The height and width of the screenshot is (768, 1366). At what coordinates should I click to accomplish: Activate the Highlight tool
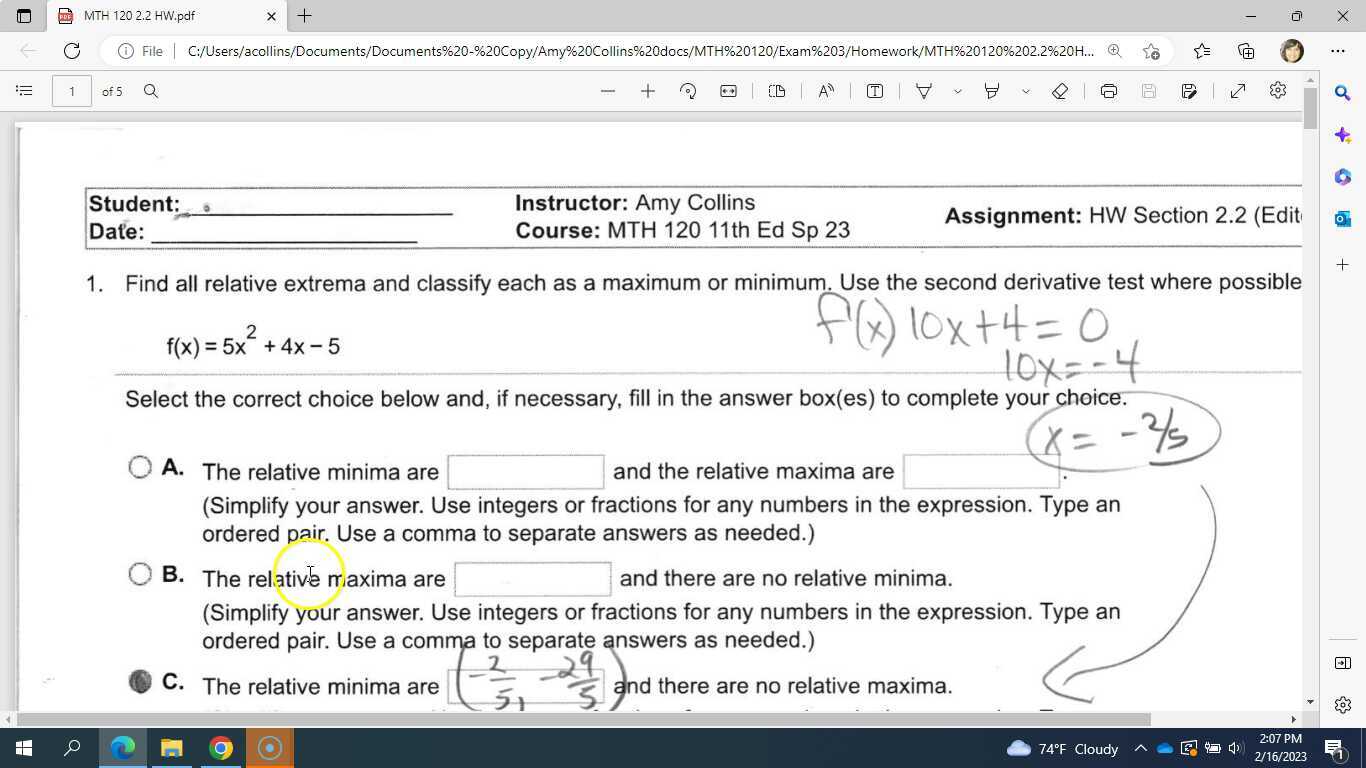tap(990, 91)
